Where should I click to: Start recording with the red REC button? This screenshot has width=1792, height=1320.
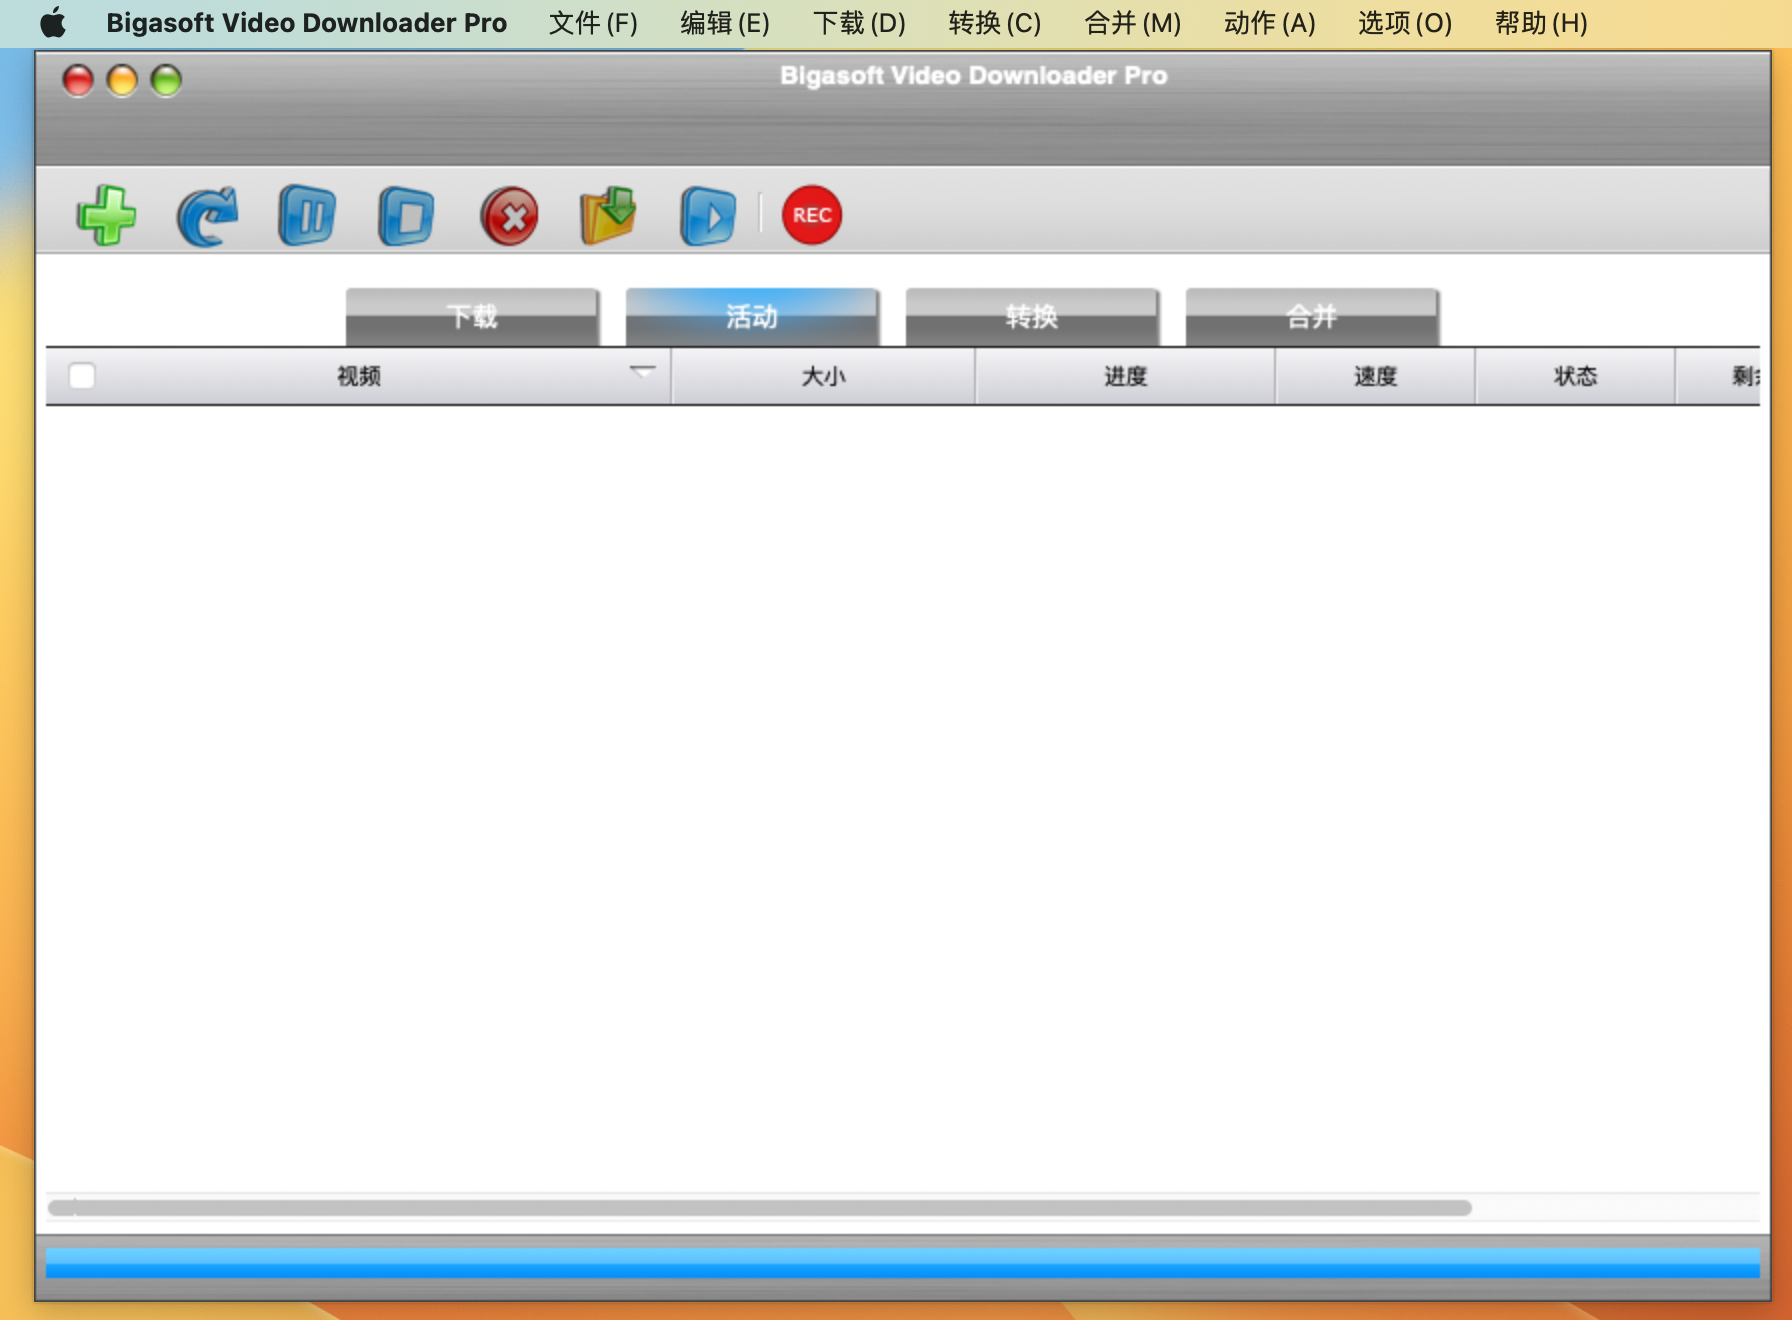click(x=811, y=215)
